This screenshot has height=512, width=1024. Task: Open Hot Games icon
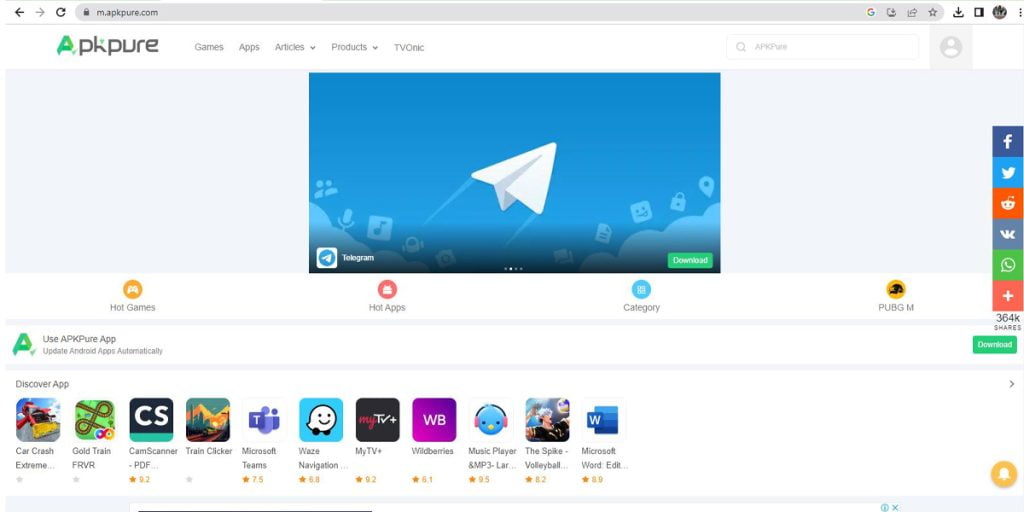point(133,289)
